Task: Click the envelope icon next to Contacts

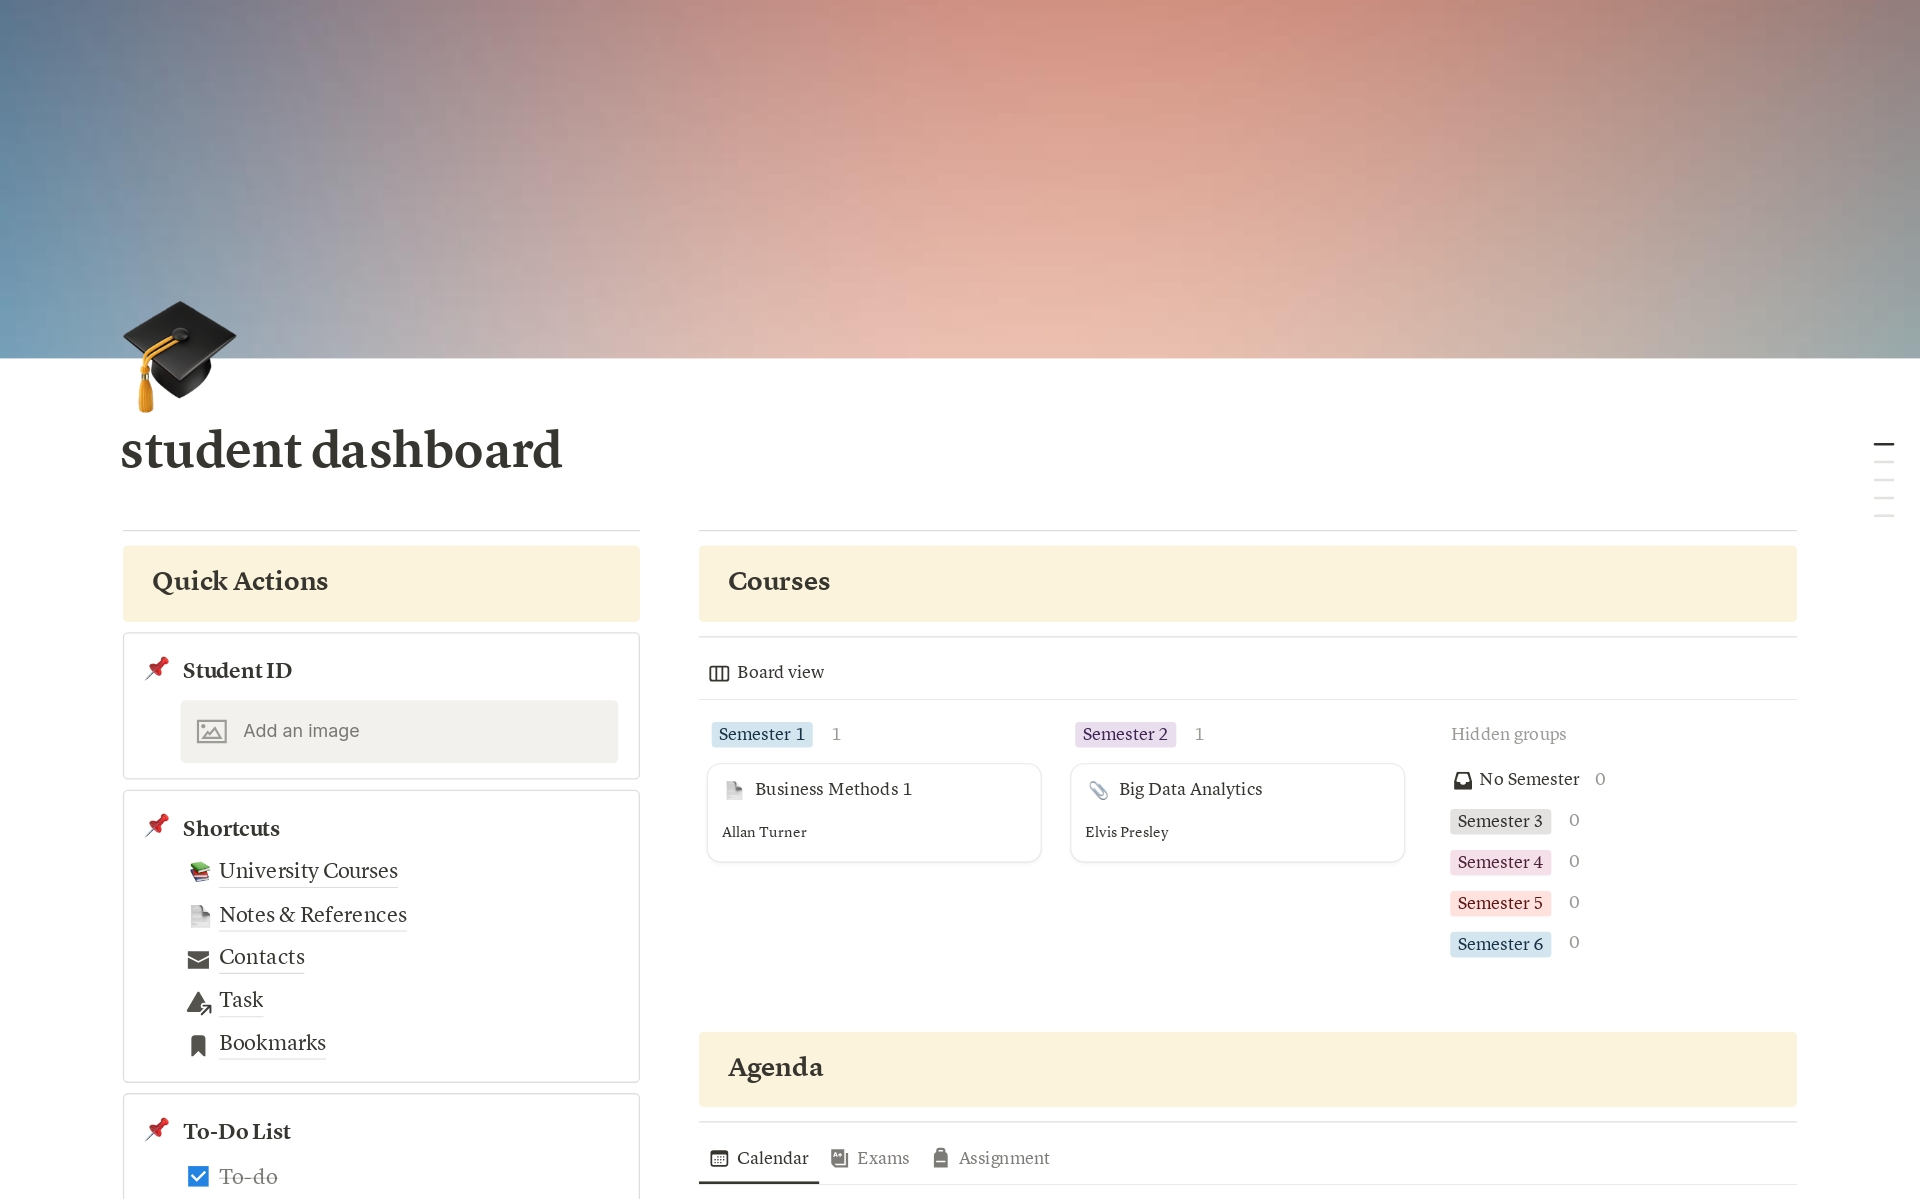Action: pyautogui.click(x=198, y=959)
